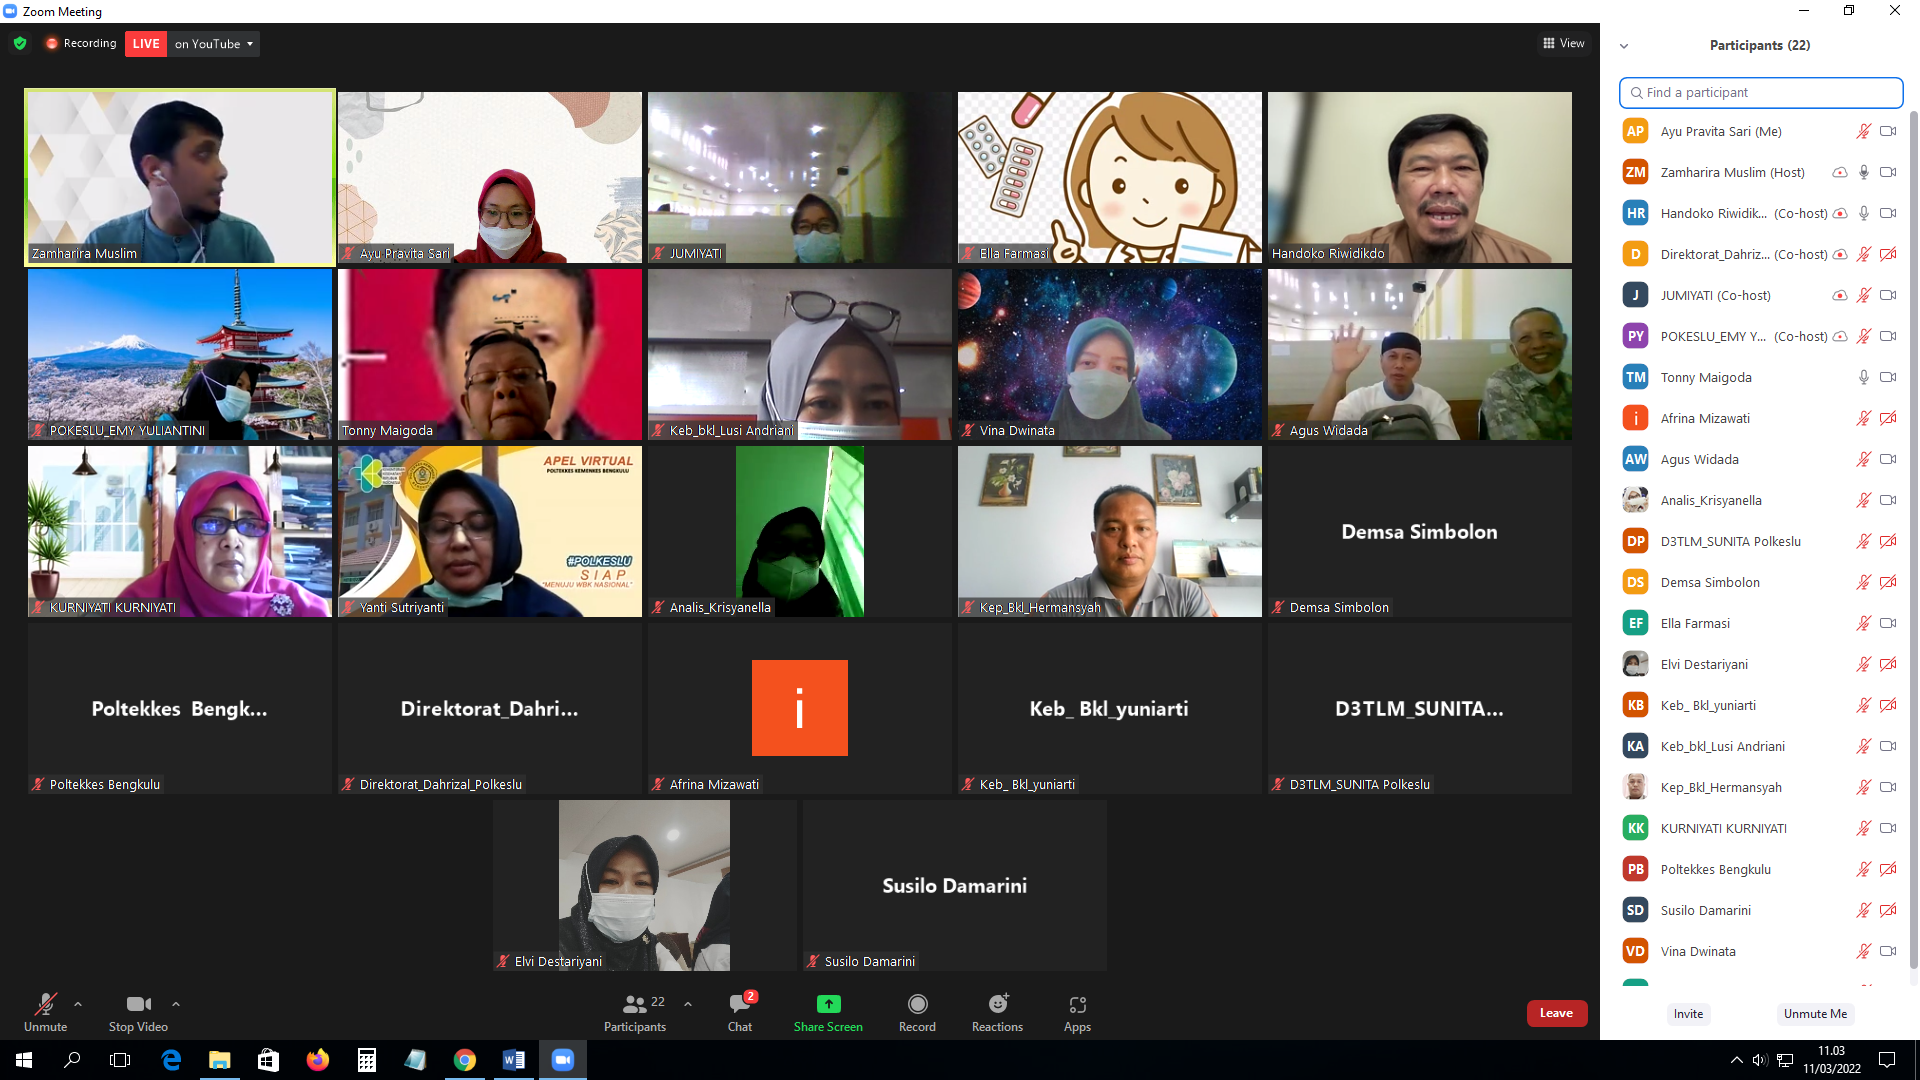Click the Find a participant search field
This screenshot has width=1920, height=1080.
(1761, 92)
